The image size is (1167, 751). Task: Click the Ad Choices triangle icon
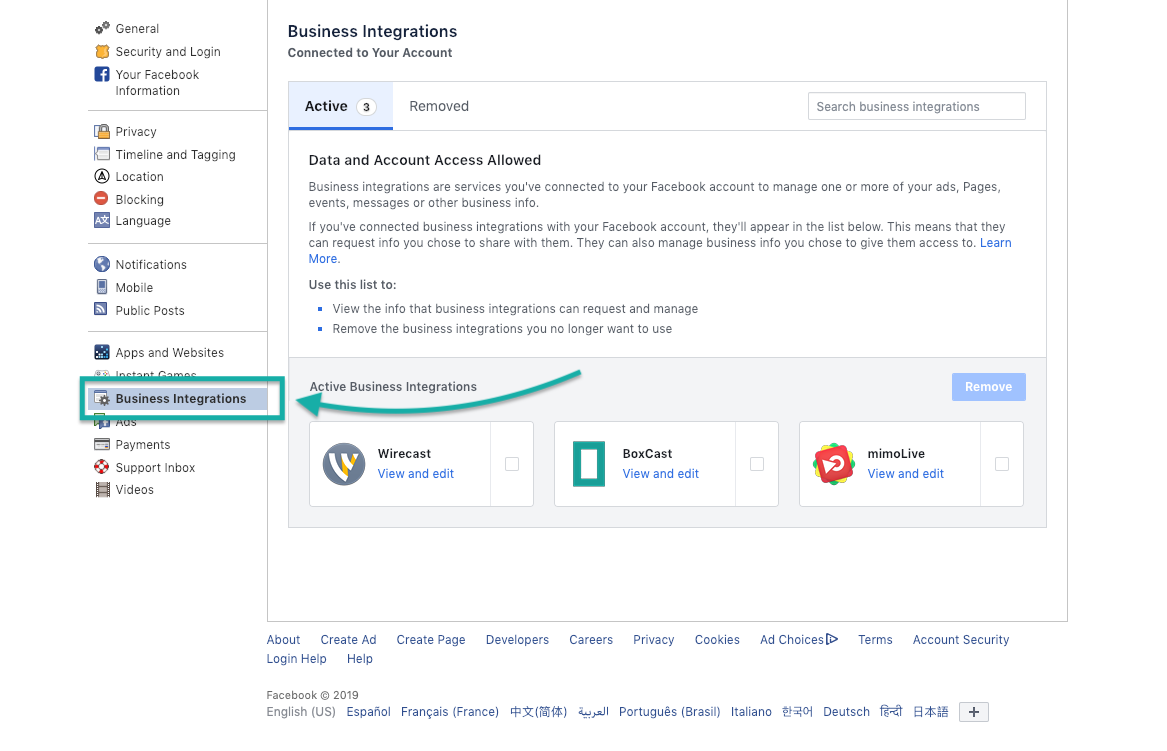pos(832,639)
